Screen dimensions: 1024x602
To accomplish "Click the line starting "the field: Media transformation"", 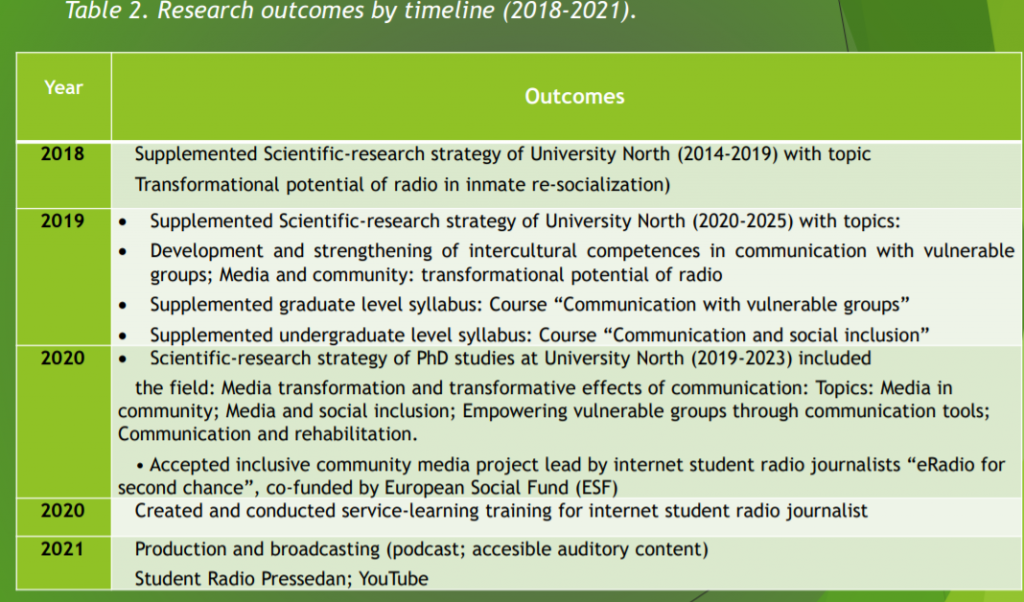I will 543,388.
